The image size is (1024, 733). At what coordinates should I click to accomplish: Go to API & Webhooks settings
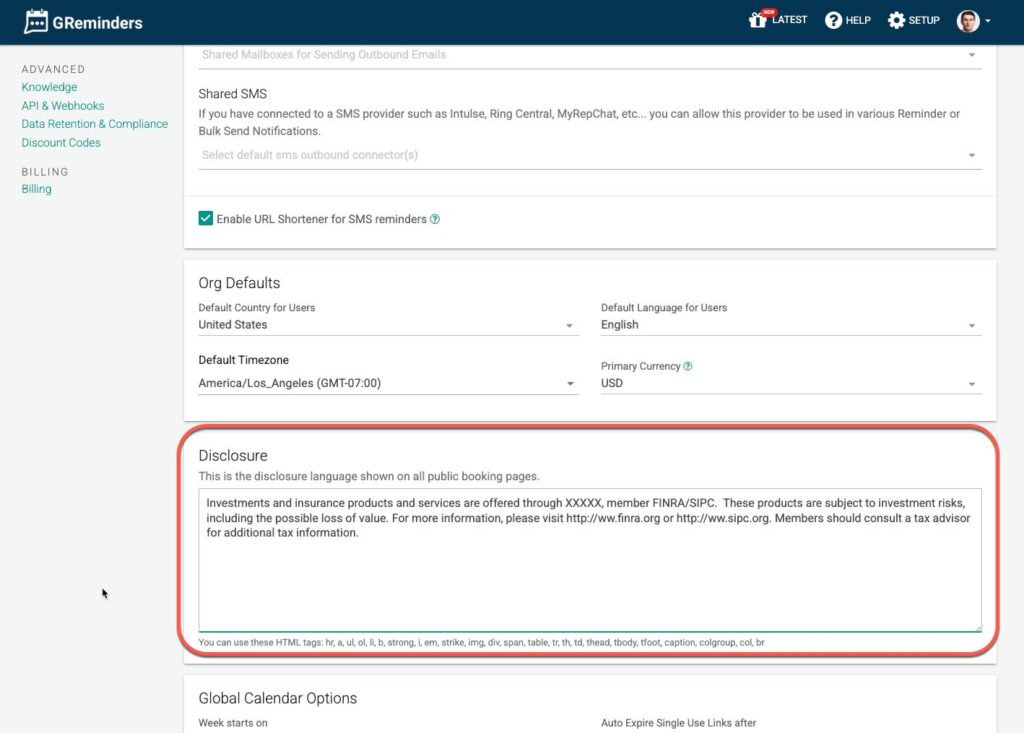63,106
